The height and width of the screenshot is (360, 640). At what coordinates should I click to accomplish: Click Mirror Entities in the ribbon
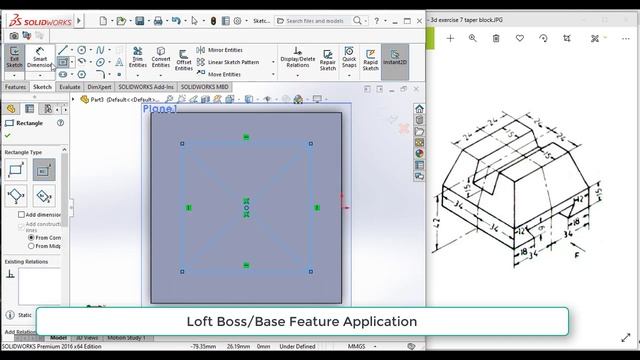click(x=220, y=50)
